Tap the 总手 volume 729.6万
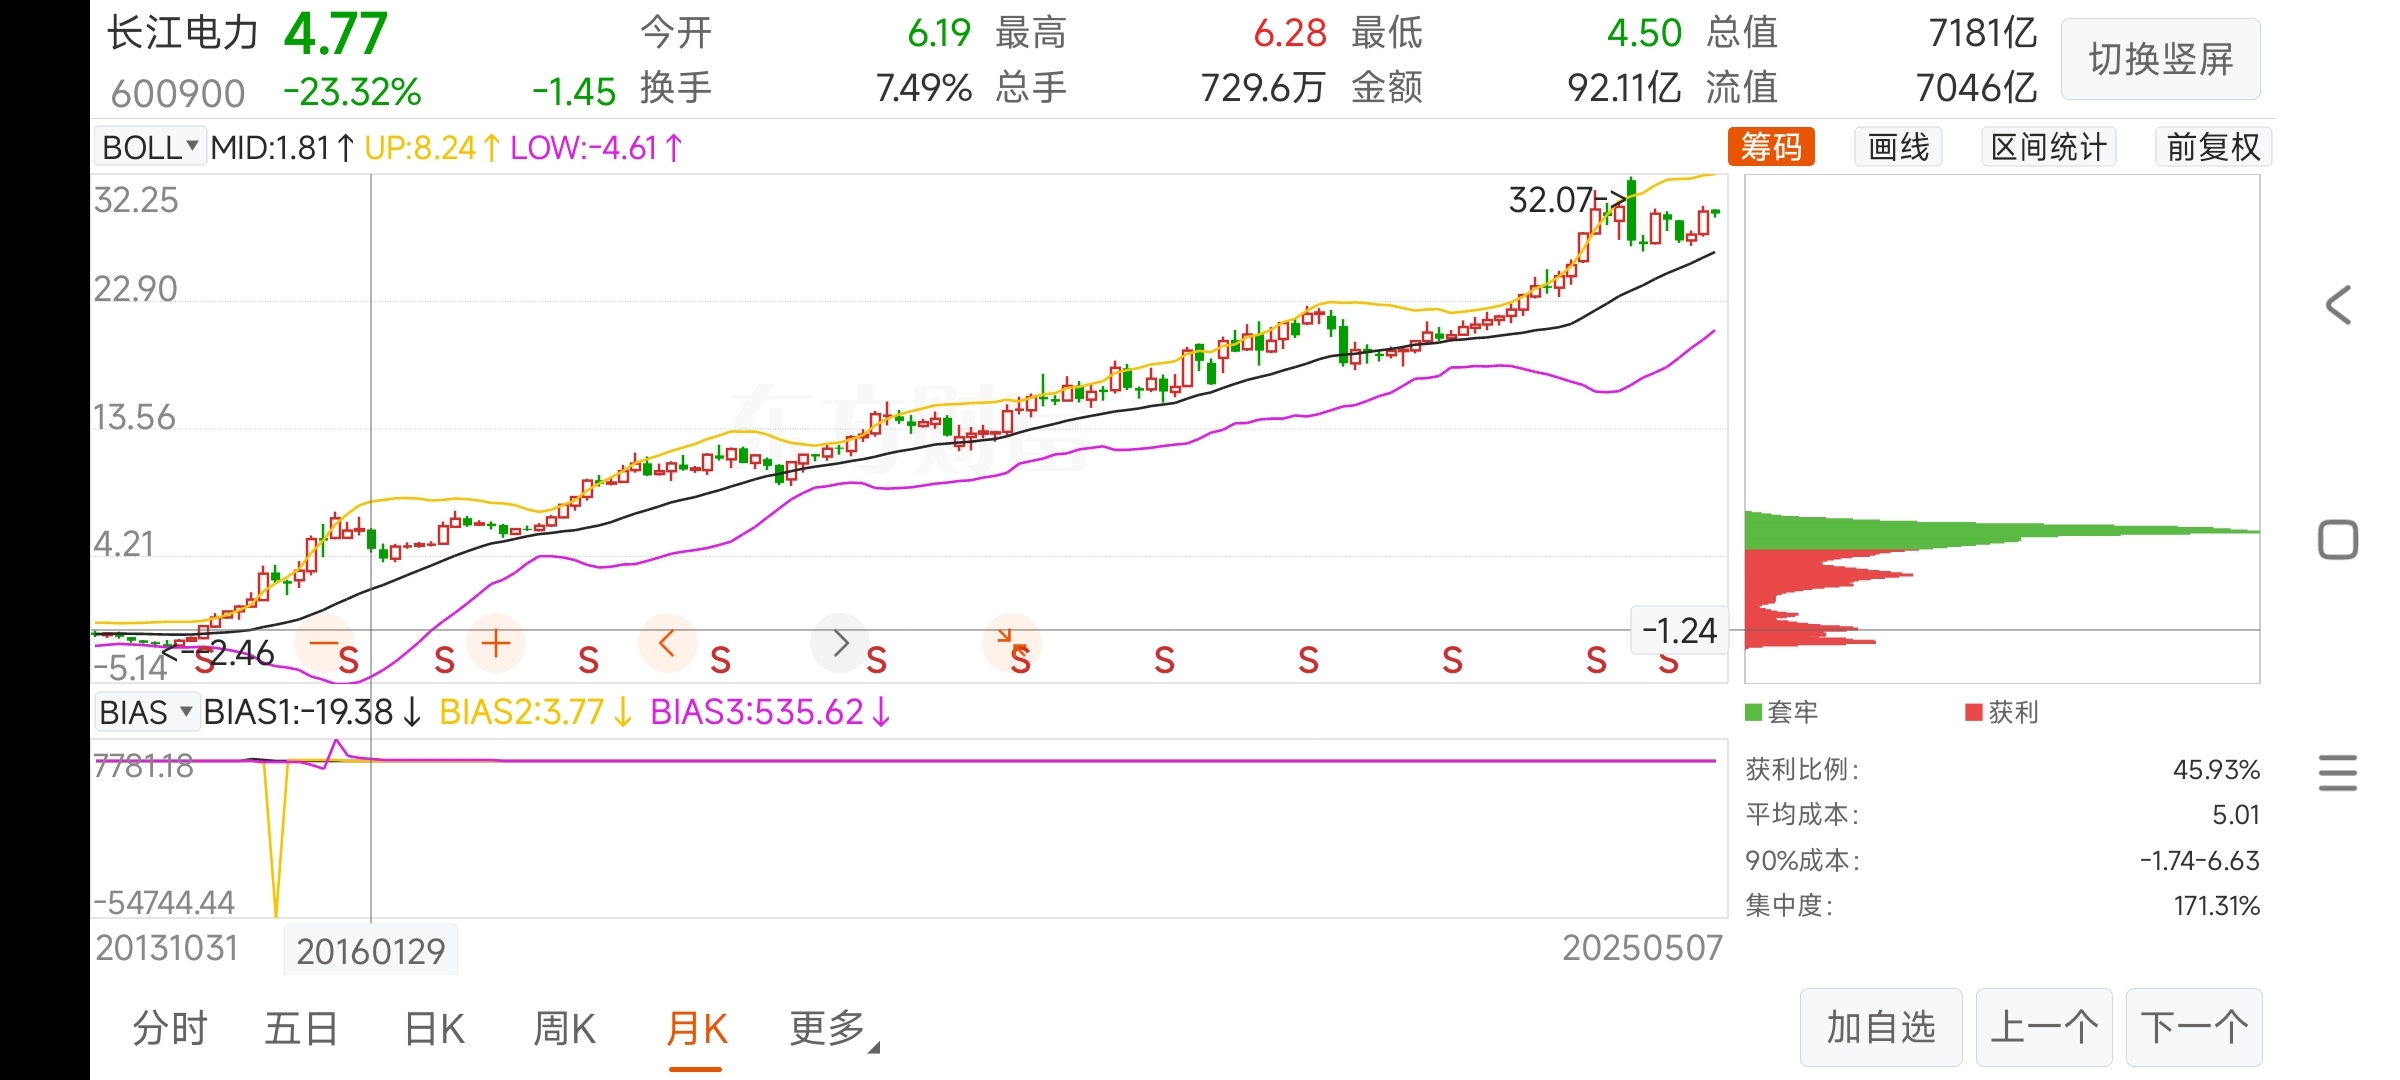This screenshot has width=2400, height=1080. [1263, 88]
